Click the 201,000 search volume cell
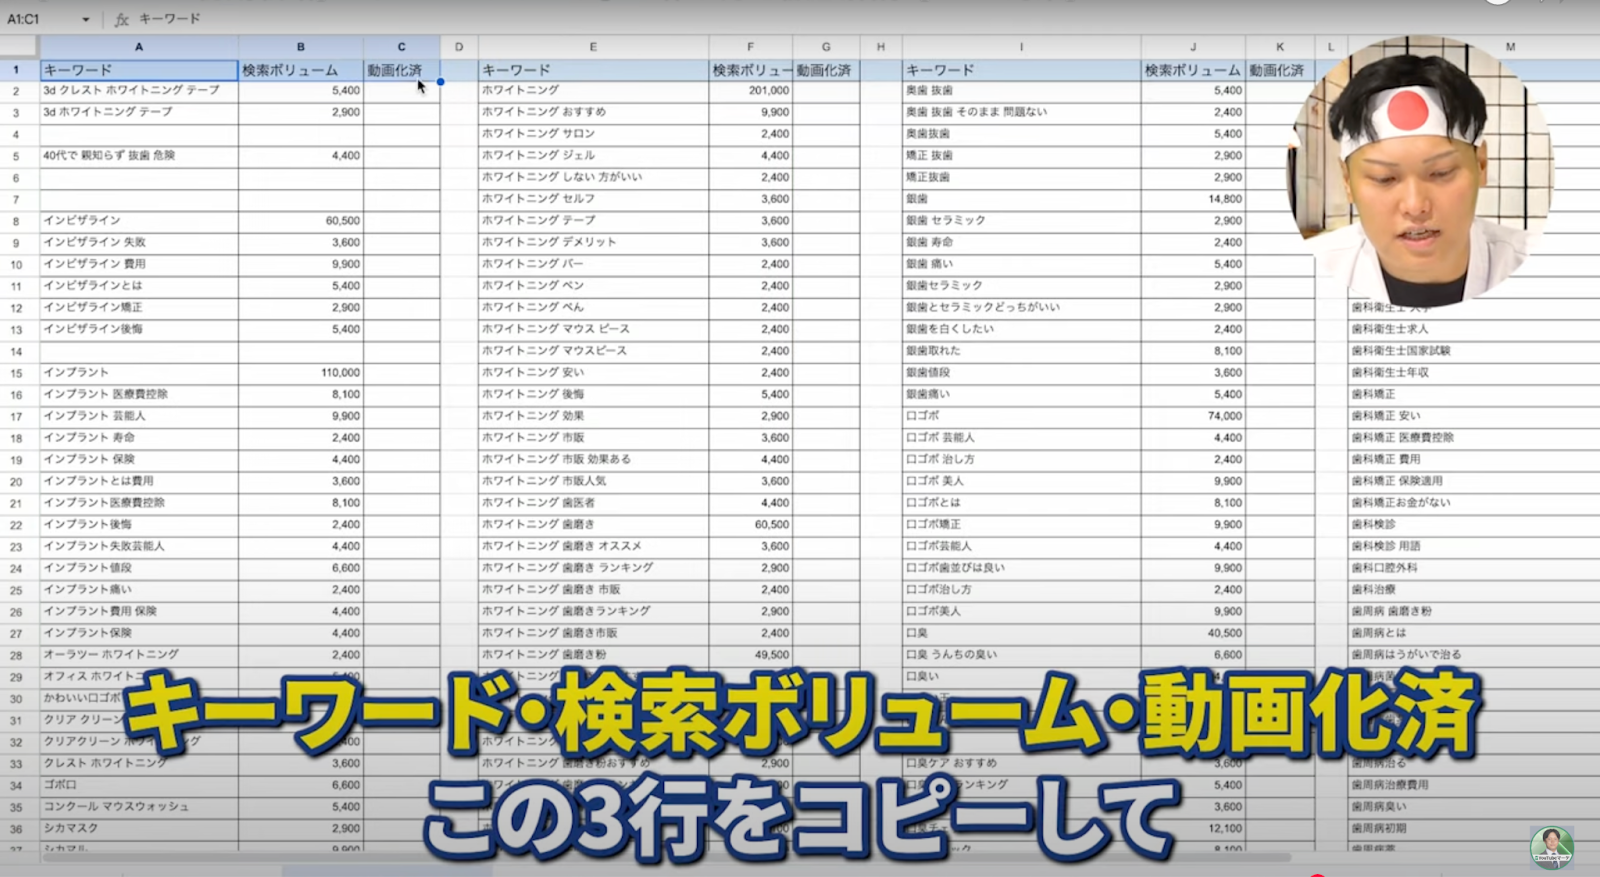Screen dimensions: 1600x877 [750, 90]
